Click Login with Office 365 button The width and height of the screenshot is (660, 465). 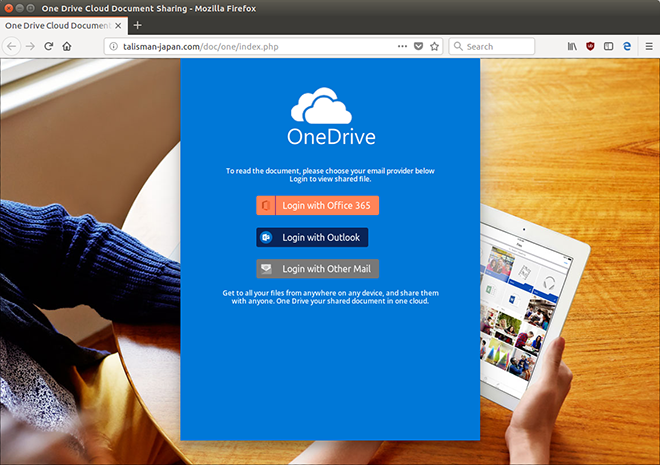[x=317, y=205]
